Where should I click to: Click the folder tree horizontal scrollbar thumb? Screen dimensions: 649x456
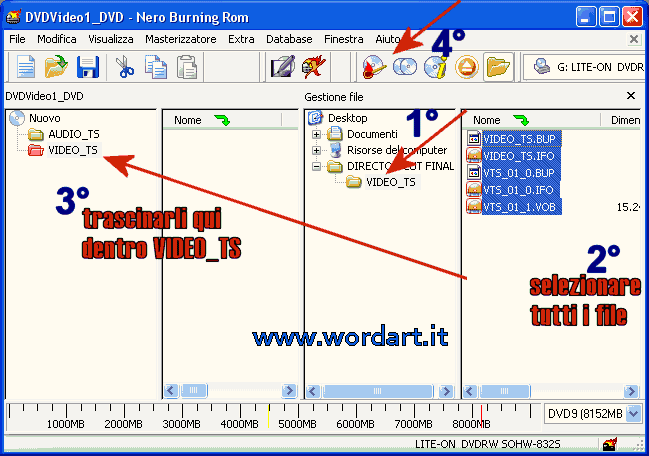click(377, 391)
